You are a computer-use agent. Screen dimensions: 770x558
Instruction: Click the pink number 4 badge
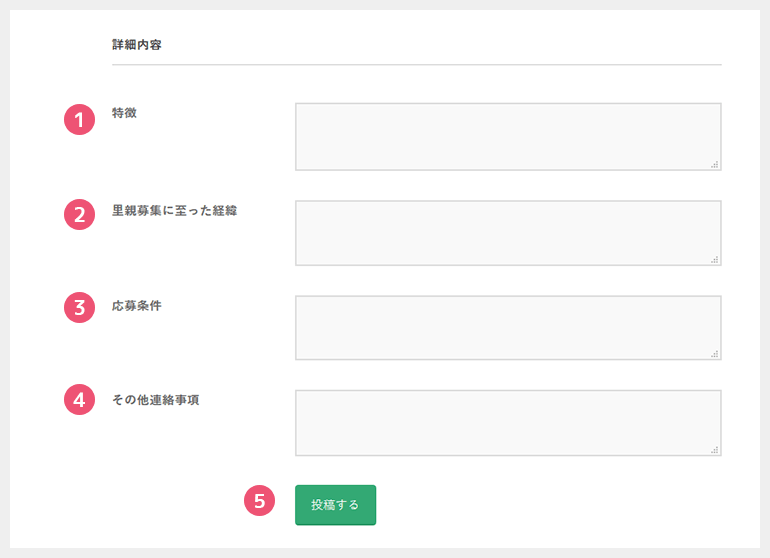[79, 400]
